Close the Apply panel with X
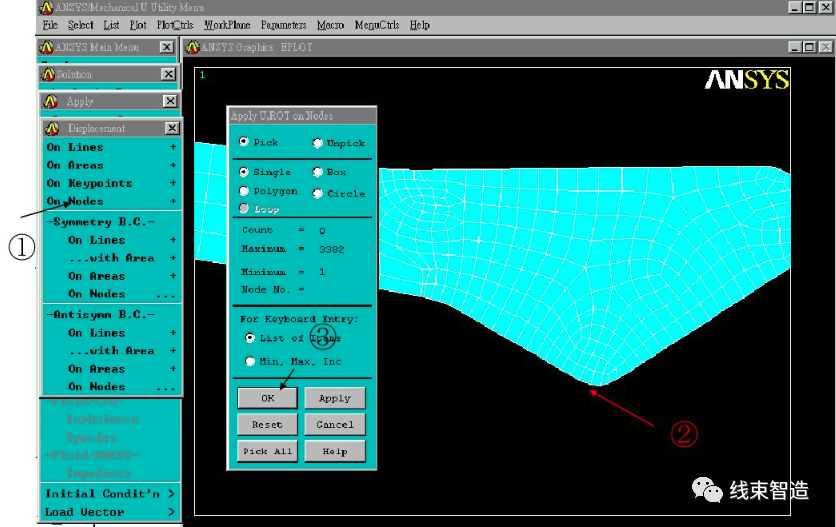The image size is (836, 527). [170, 101]
